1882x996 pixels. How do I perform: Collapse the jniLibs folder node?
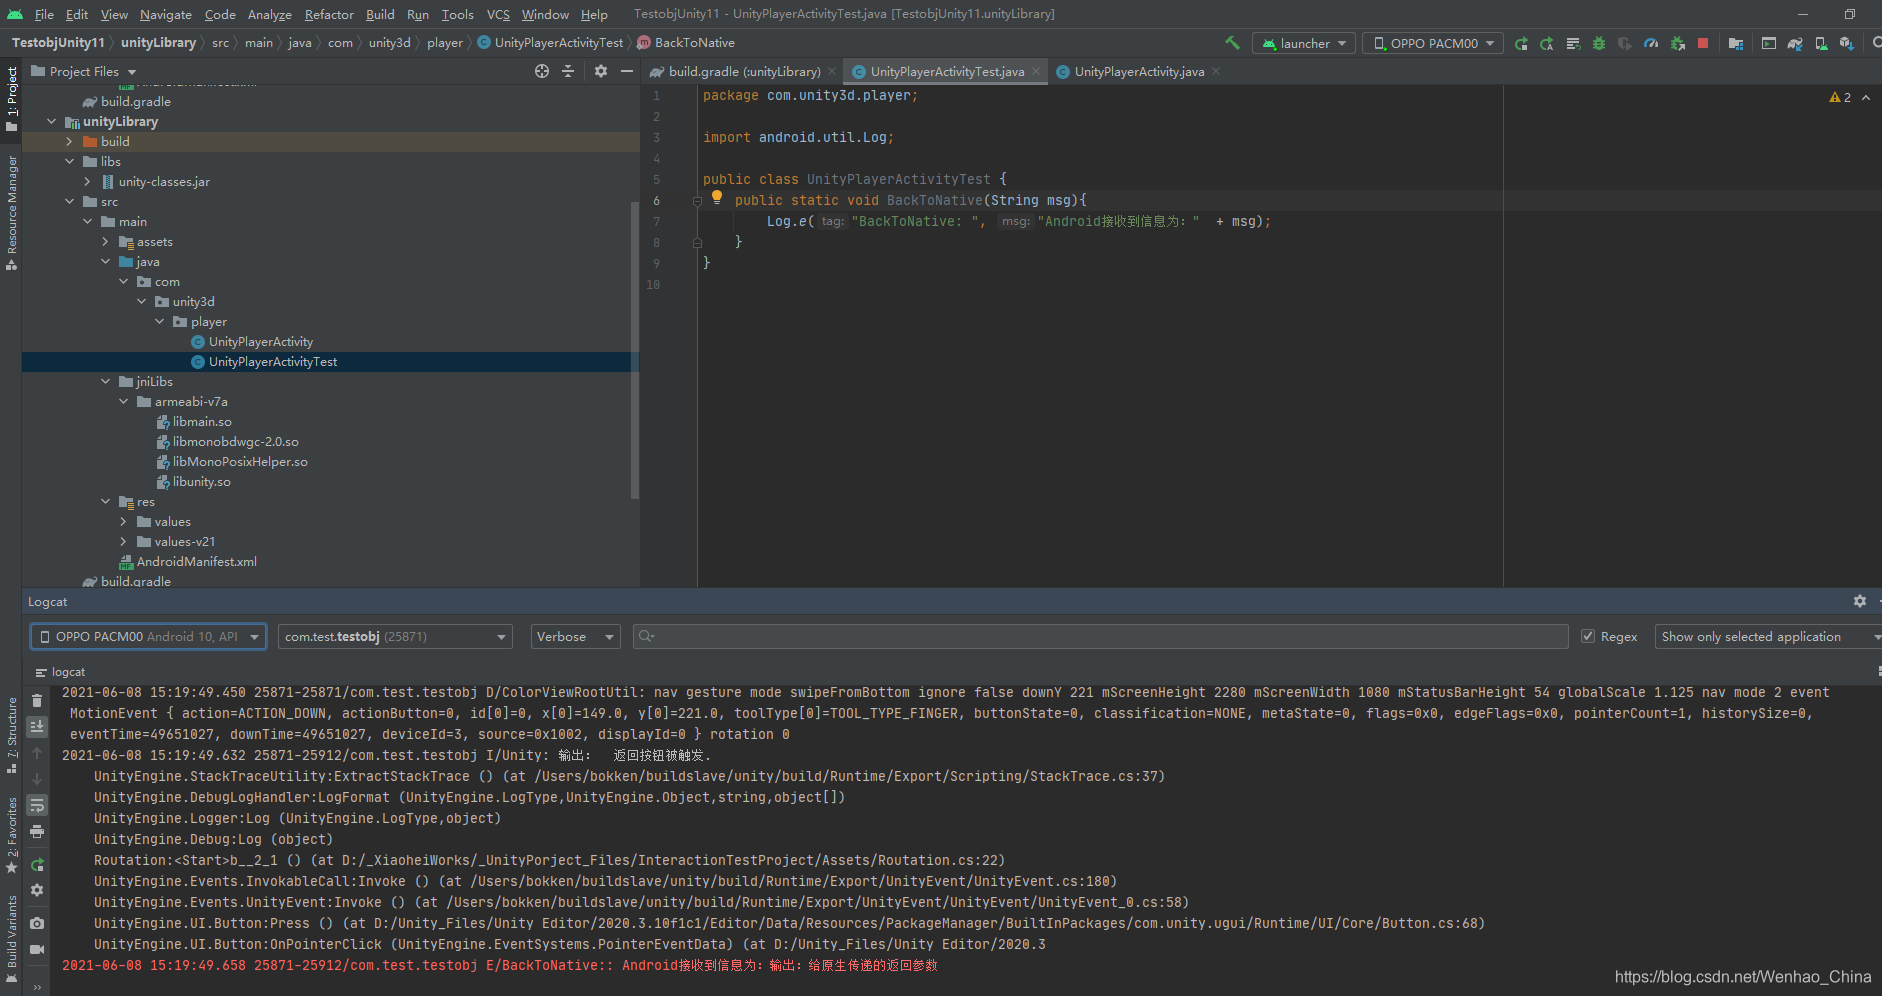click(x=105, y=381)
